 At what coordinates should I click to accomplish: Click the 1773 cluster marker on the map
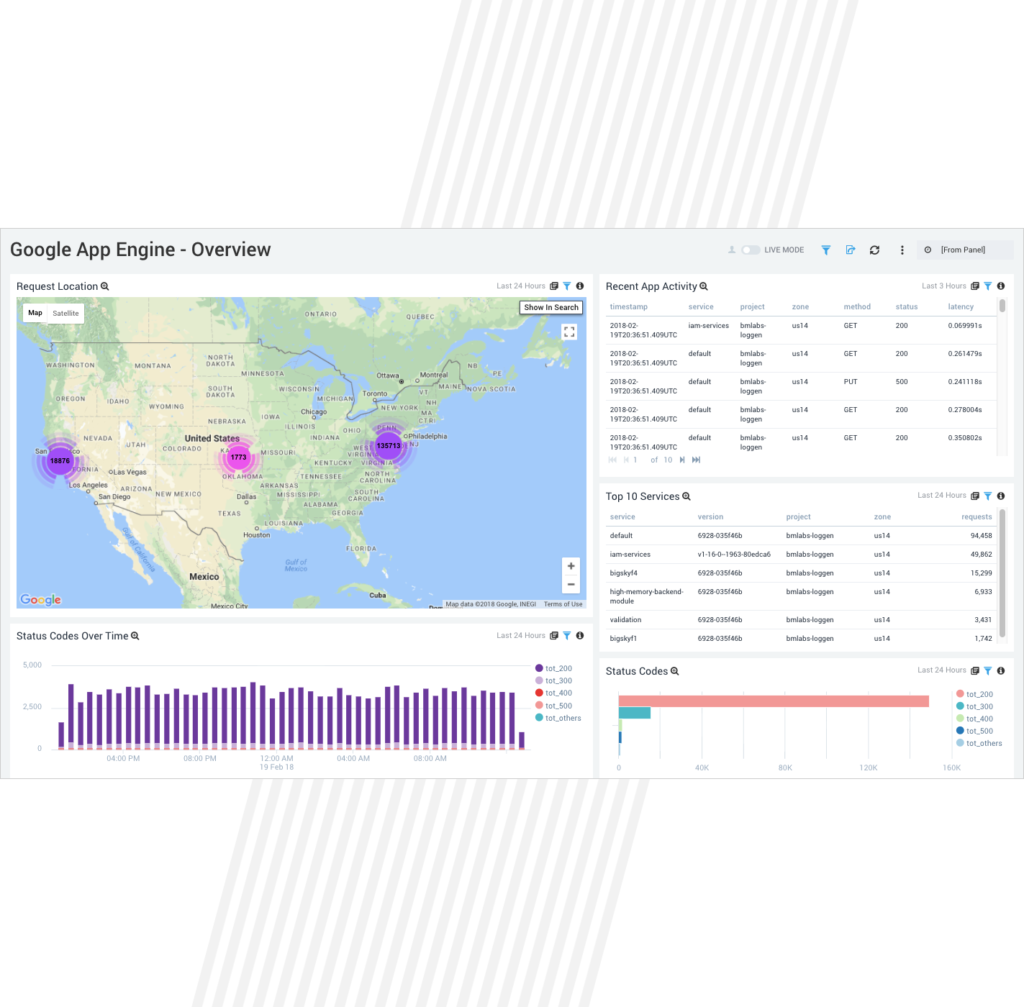(x=238, y=457)
